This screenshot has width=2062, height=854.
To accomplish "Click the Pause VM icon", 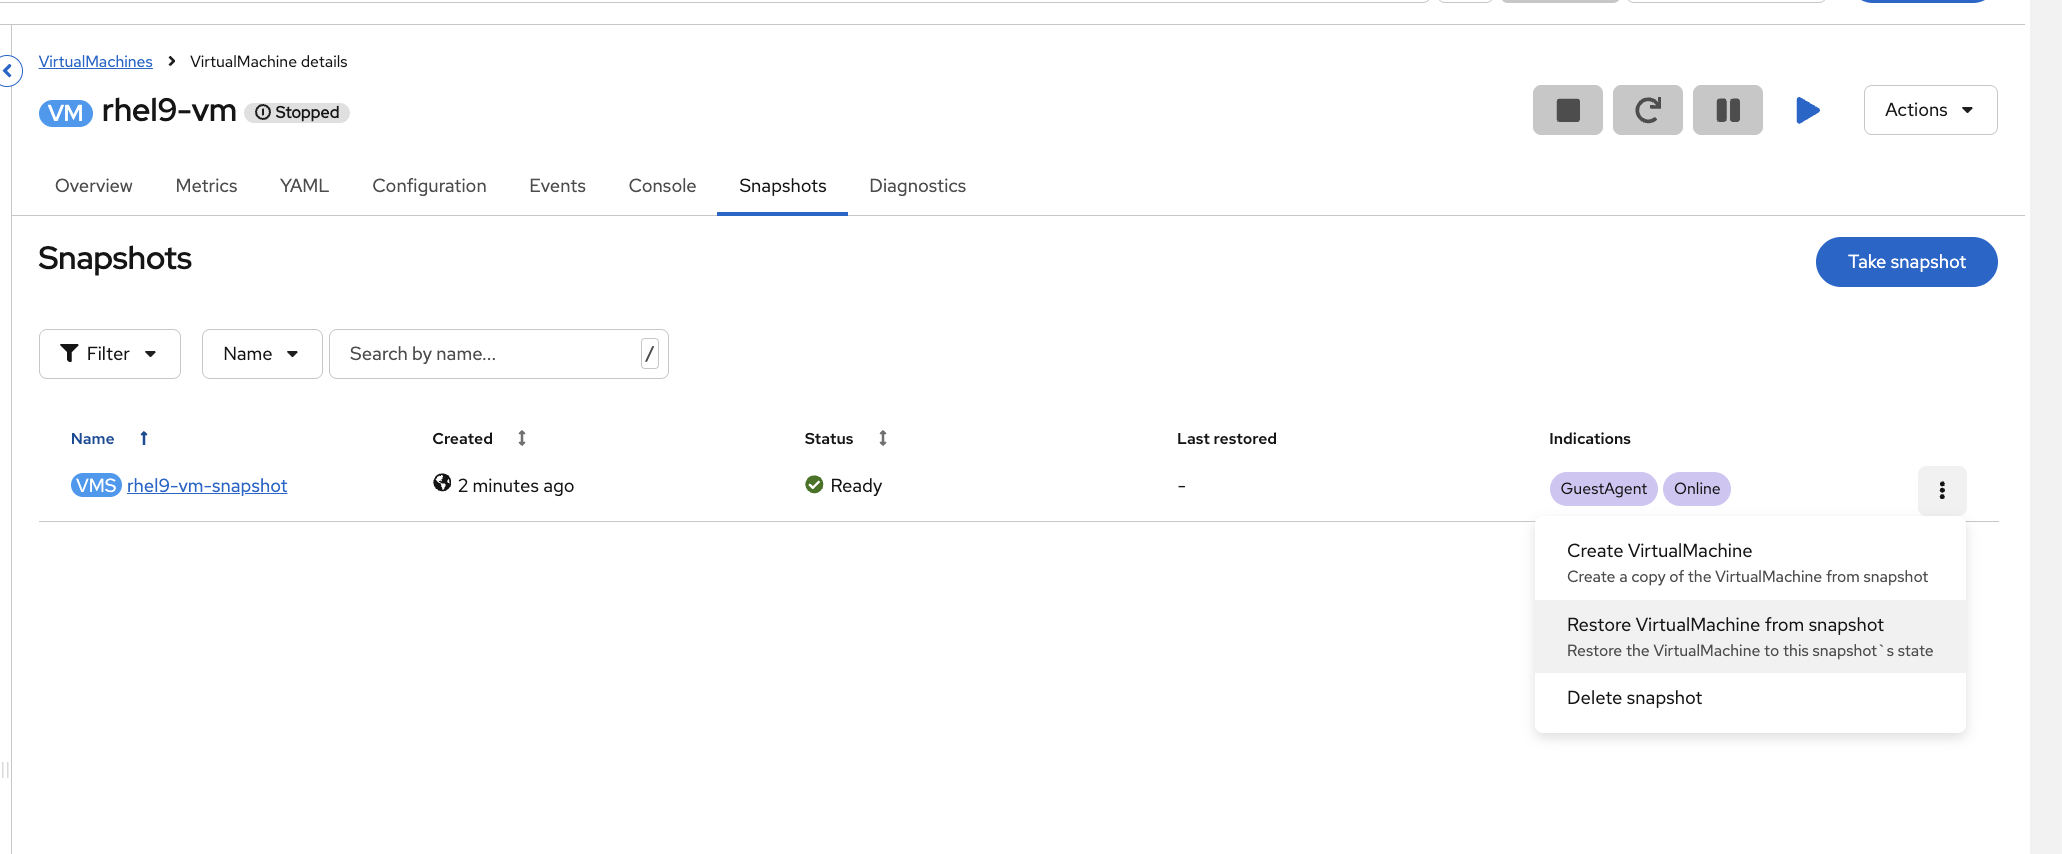I will click(x=1727, y=110).
